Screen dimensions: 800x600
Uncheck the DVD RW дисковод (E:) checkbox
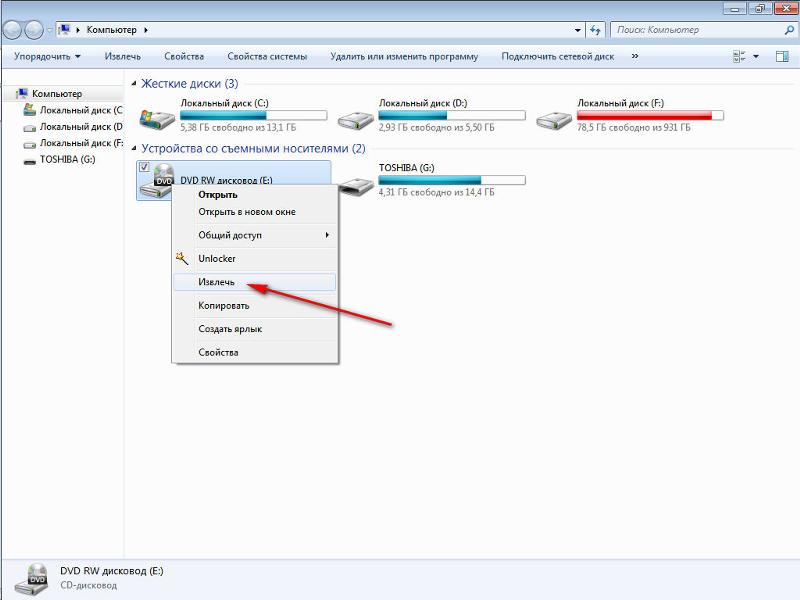144,167
